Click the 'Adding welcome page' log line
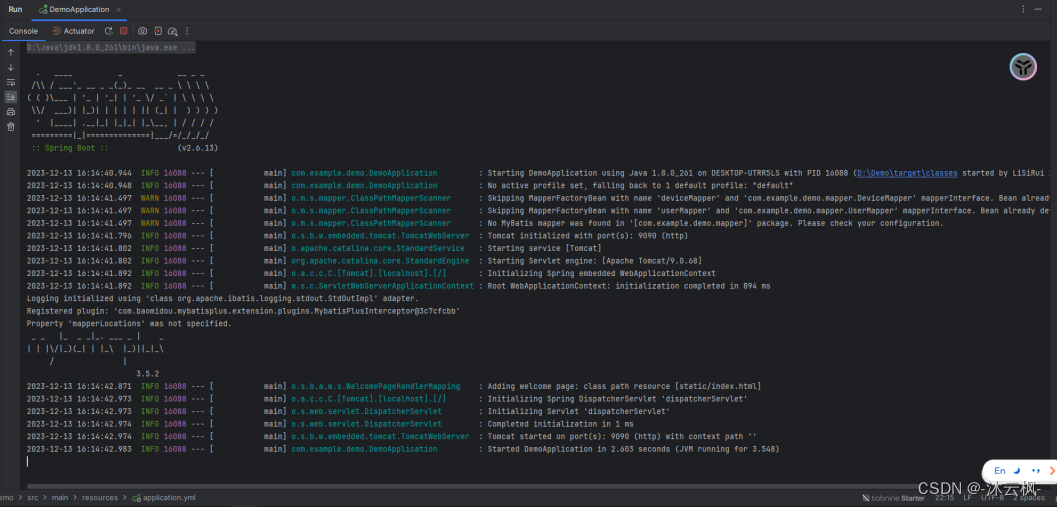Image resolution: width=1057 pixels, height=507 pixels. coord(394,386)
